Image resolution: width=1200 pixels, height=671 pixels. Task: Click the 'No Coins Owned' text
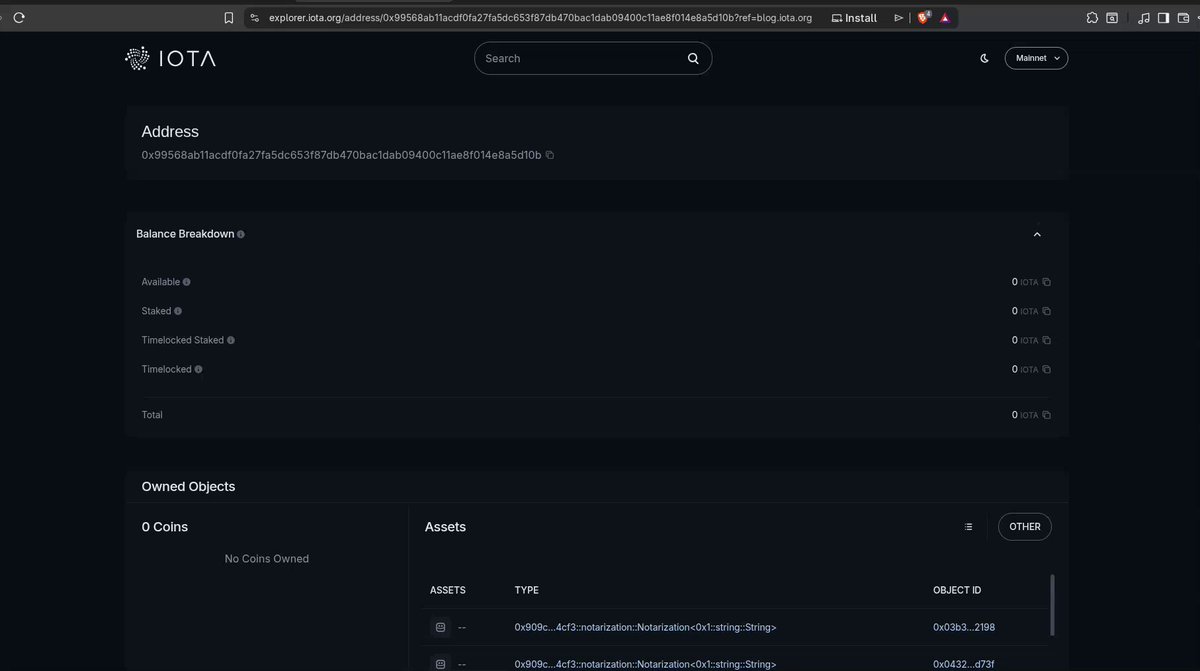coord(267,559)
